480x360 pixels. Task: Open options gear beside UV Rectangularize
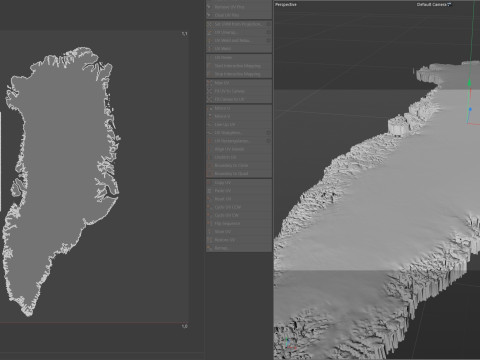(268, 141)
